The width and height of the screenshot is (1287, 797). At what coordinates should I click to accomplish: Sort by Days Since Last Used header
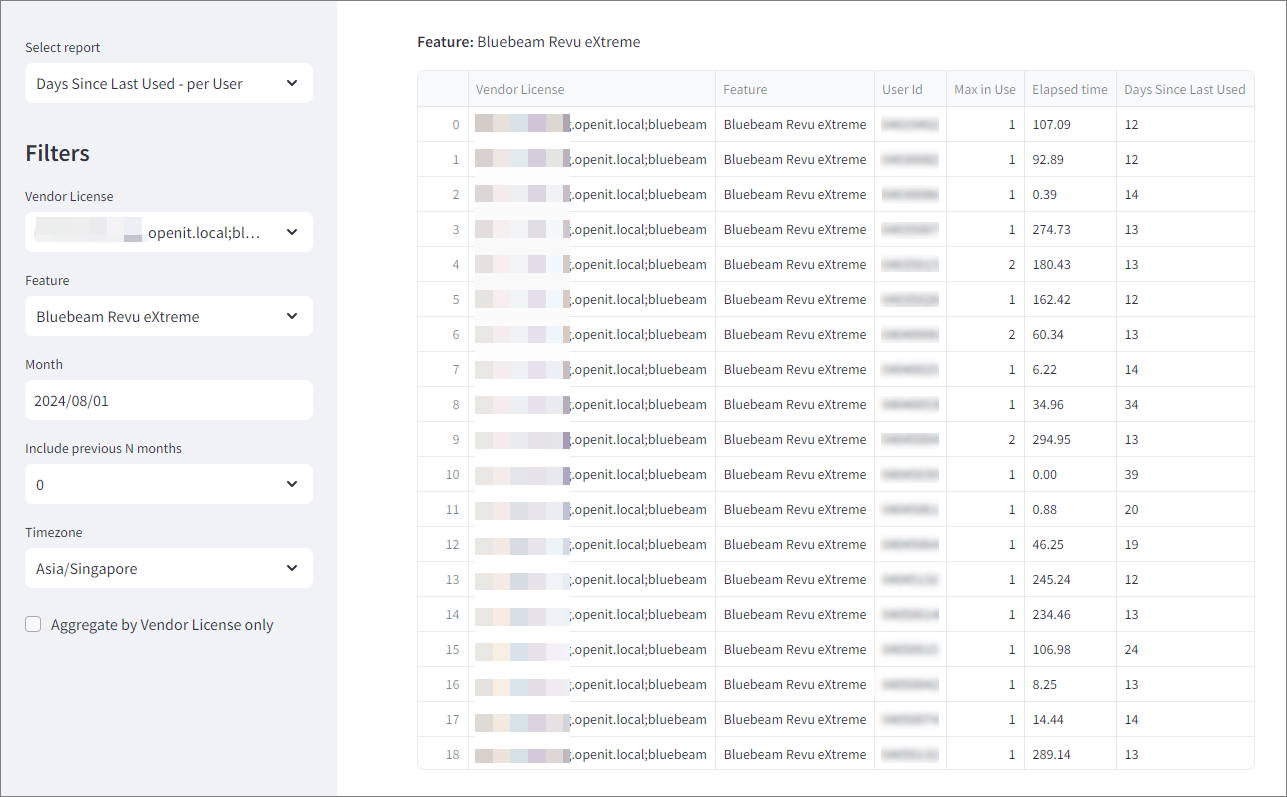click(x=1184, y=89)
